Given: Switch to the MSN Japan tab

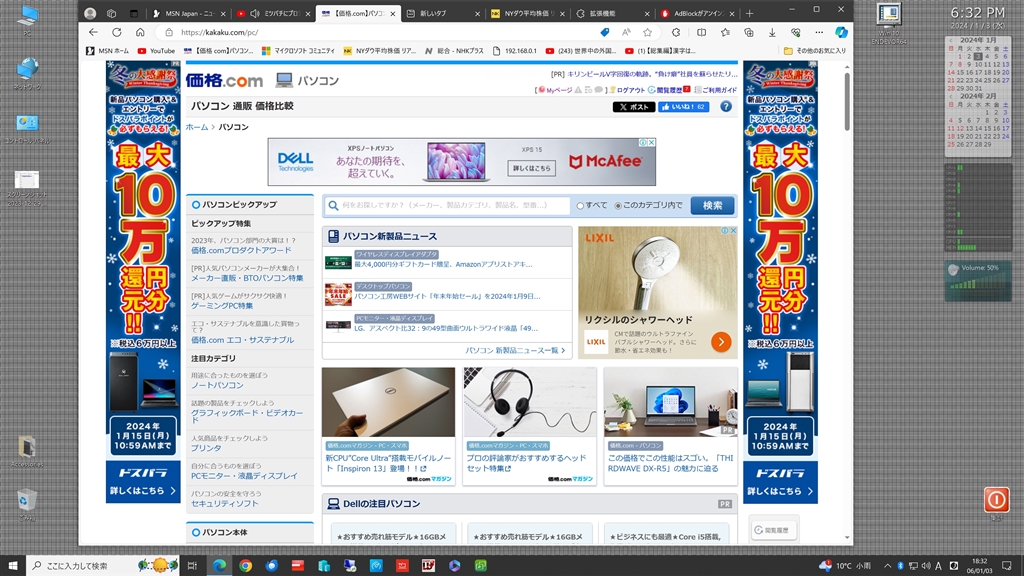Looking at the screenshot, I should pyautogui.click(x=189, y=13).
